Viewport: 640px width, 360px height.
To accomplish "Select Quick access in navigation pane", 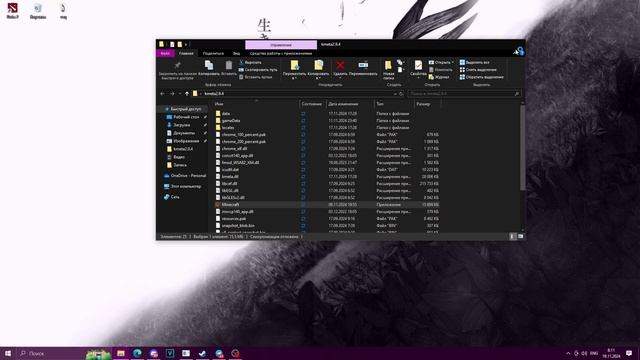I will (x=183, y=109).
